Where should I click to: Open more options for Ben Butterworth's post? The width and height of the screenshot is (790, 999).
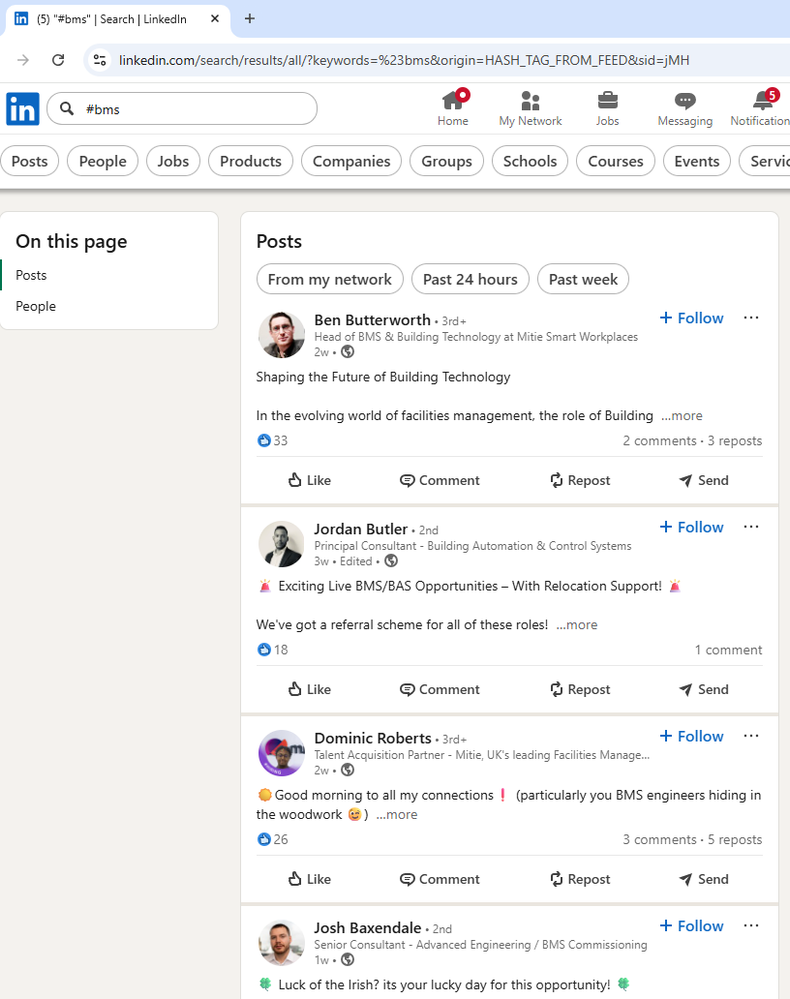point(751,318)
